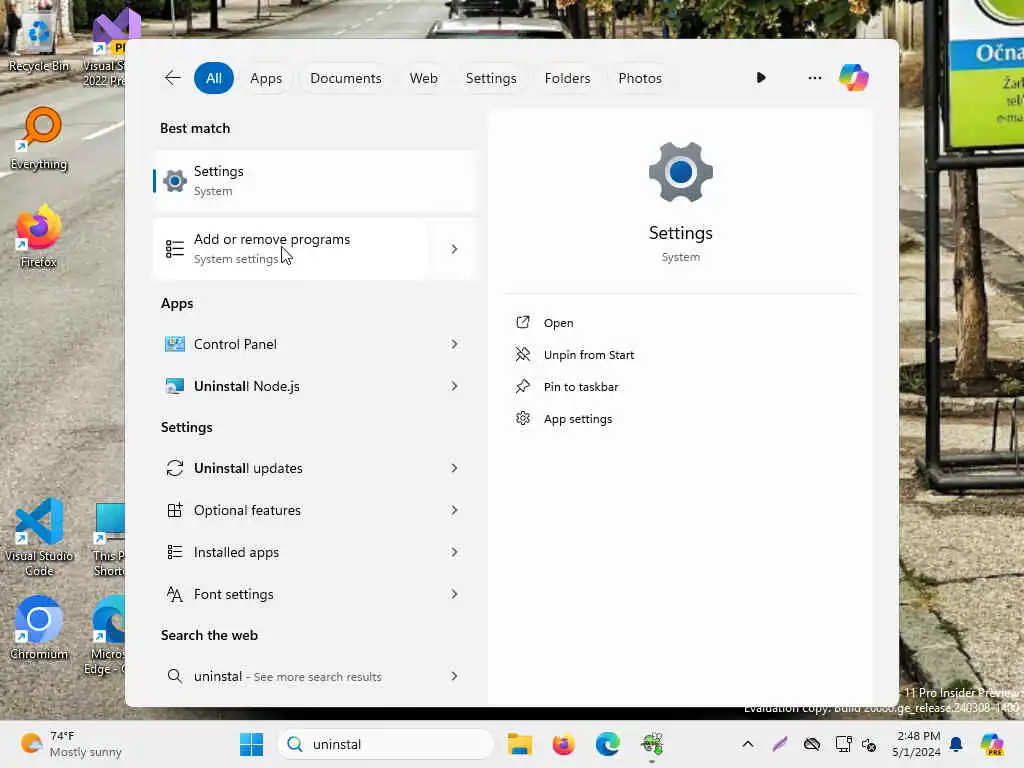Select the Chromium desktop shortcut
The image size is (1024, 768).
click(x=39, y=628)
